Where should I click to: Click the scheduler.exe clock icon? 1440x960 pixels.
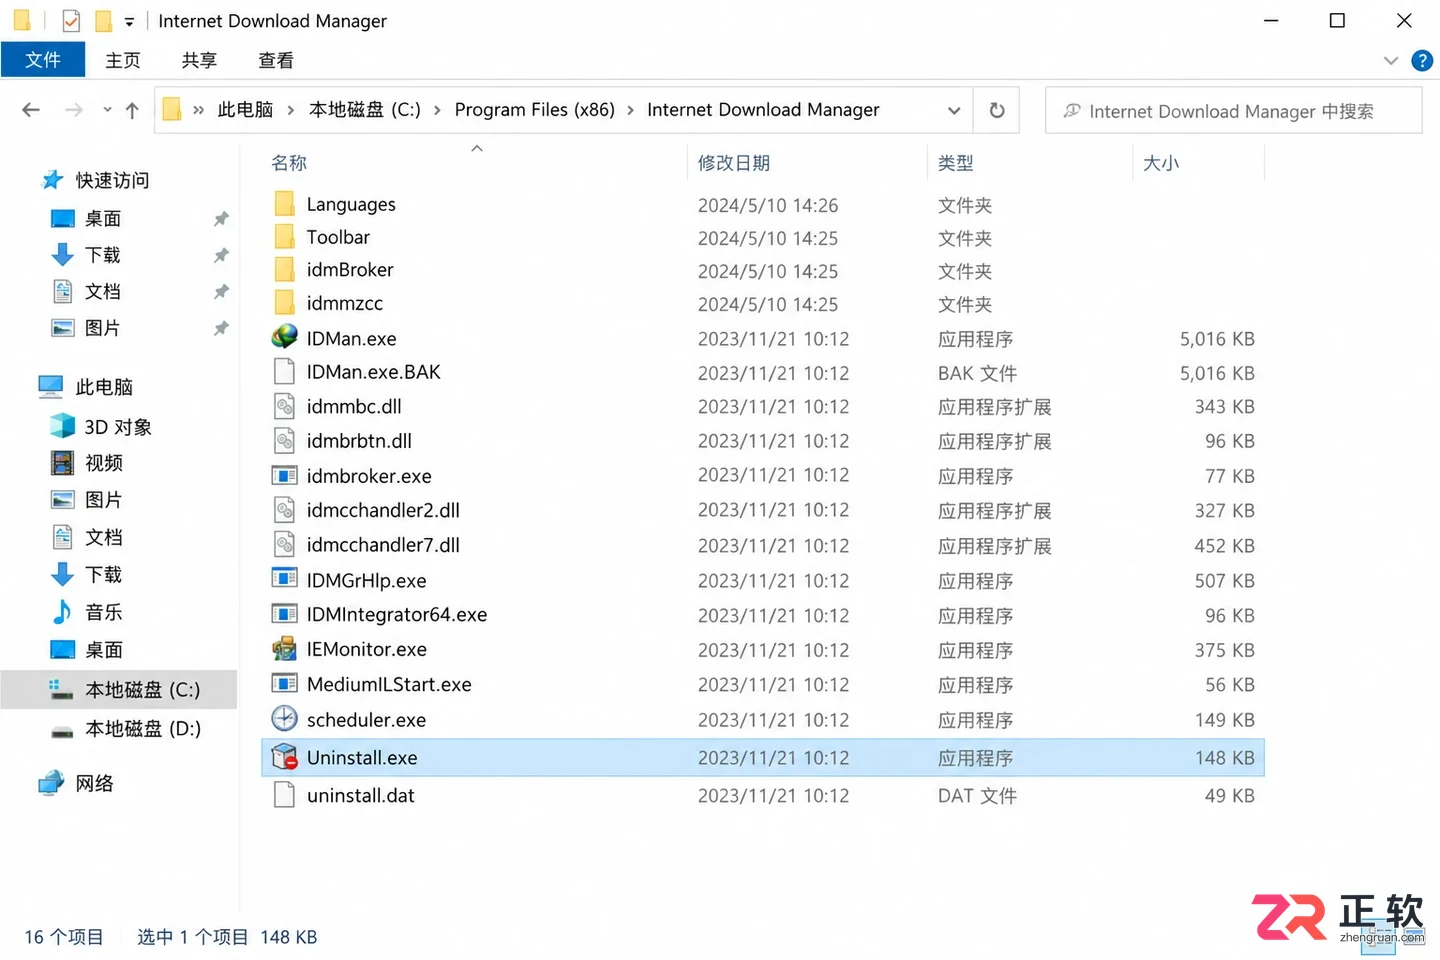[285, 719]
